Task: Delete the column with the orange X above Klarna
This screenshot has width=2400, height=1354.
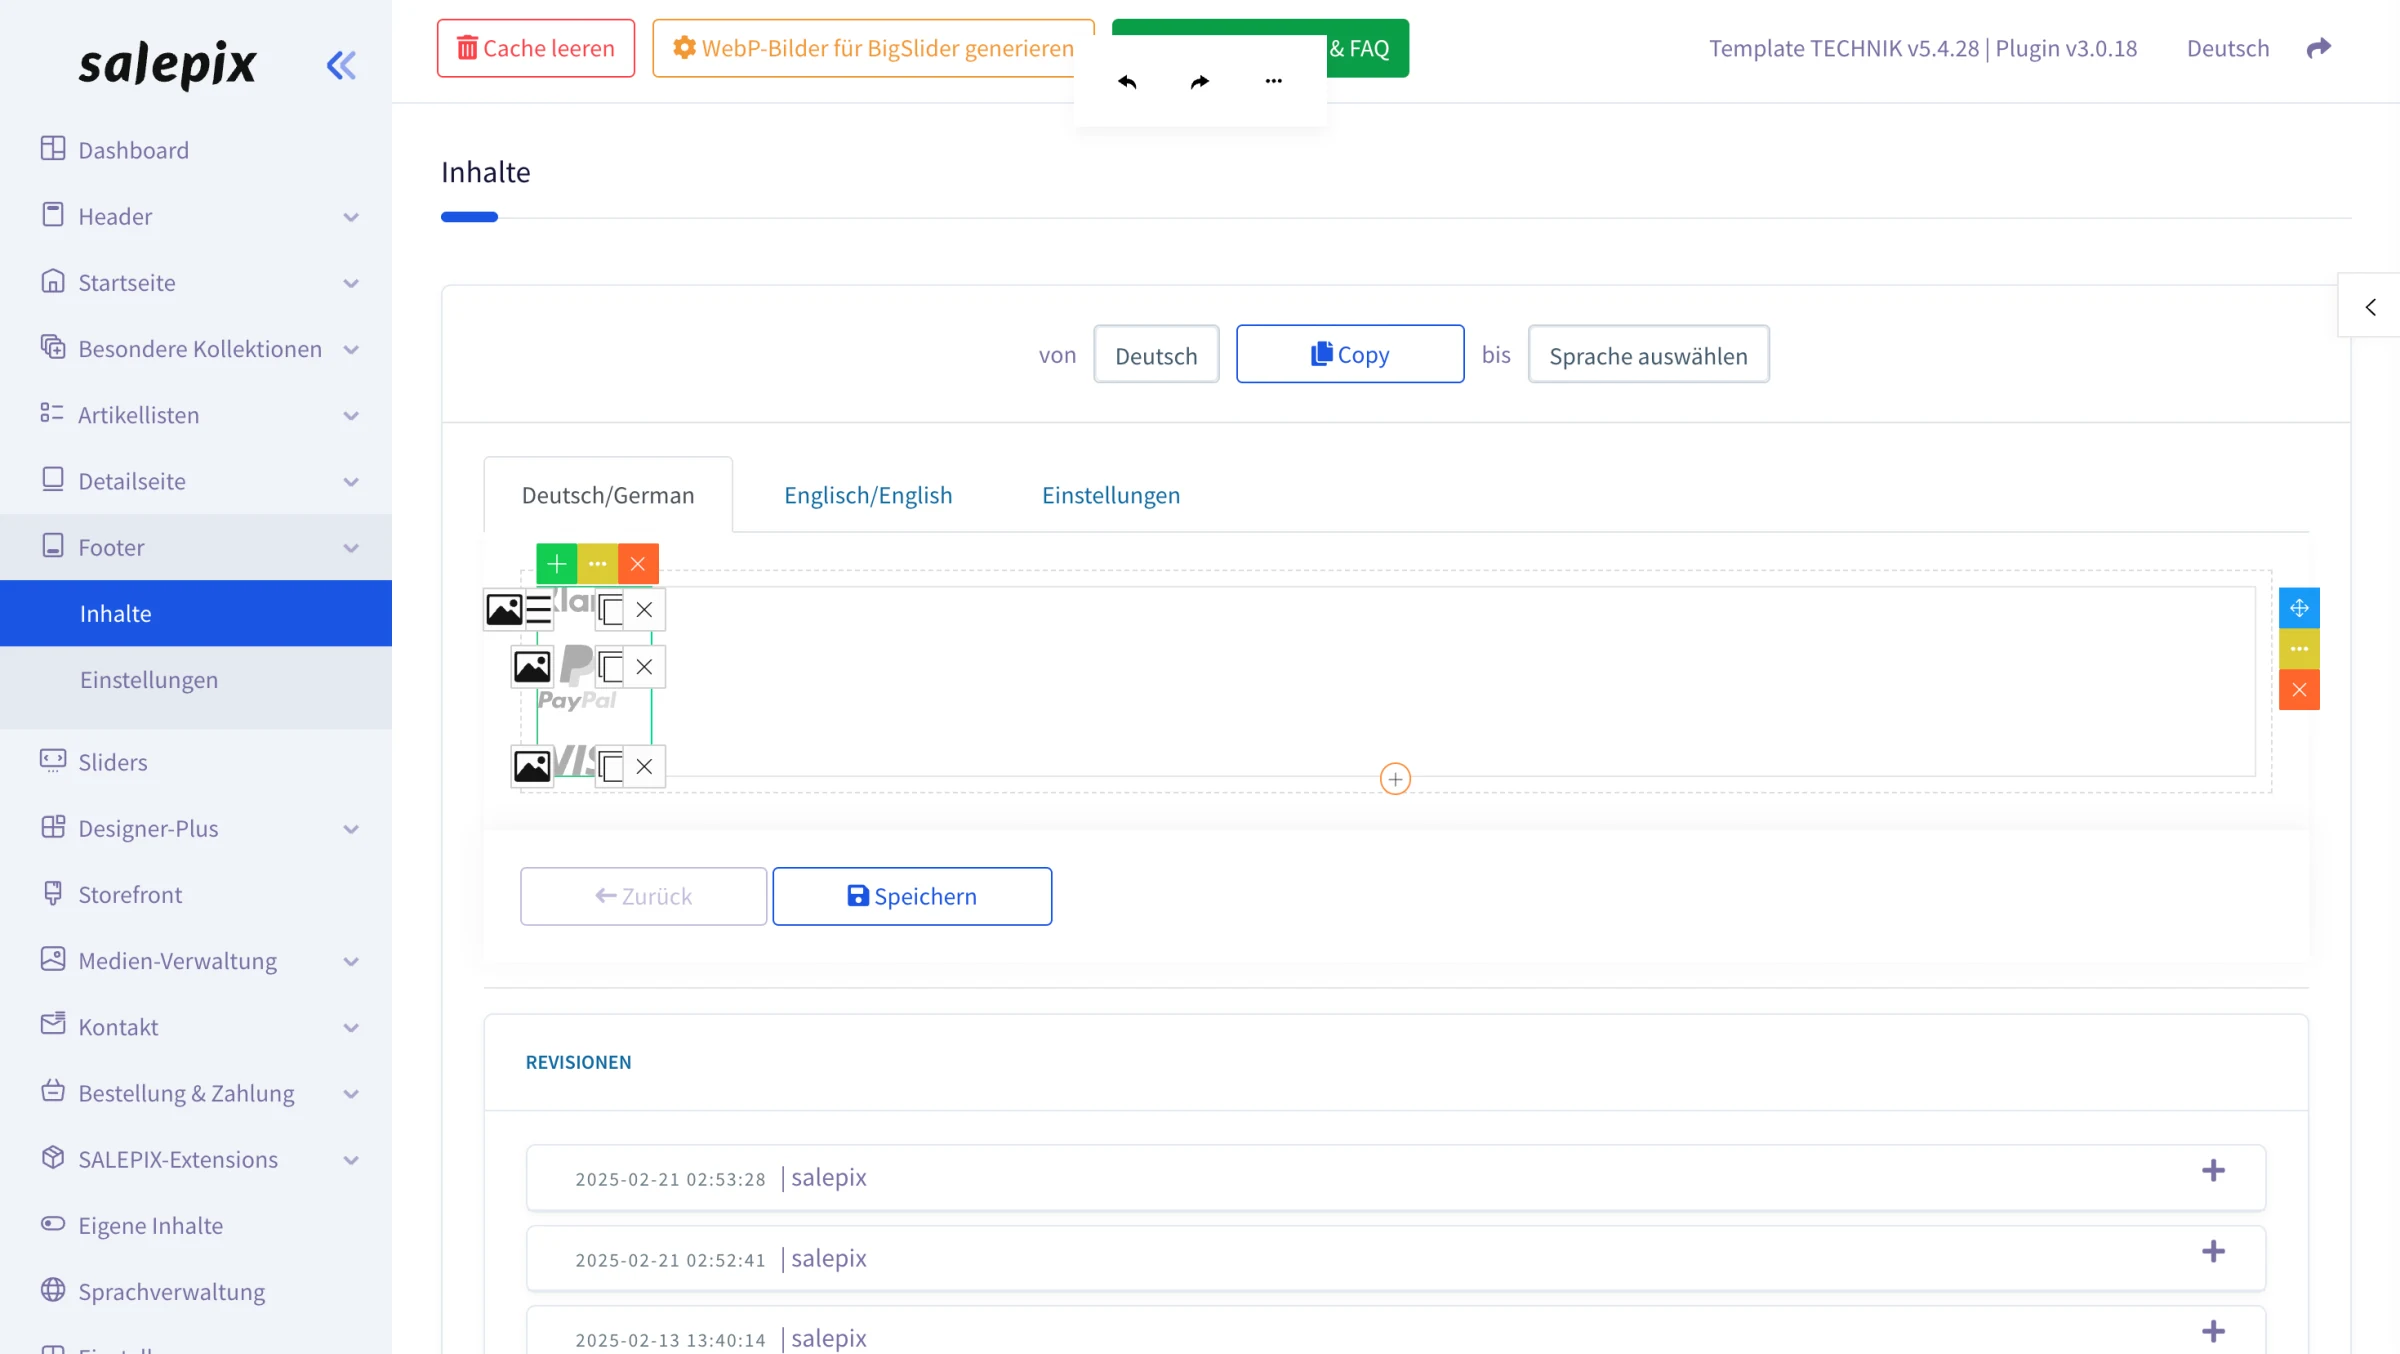Action: pos(638,564)
